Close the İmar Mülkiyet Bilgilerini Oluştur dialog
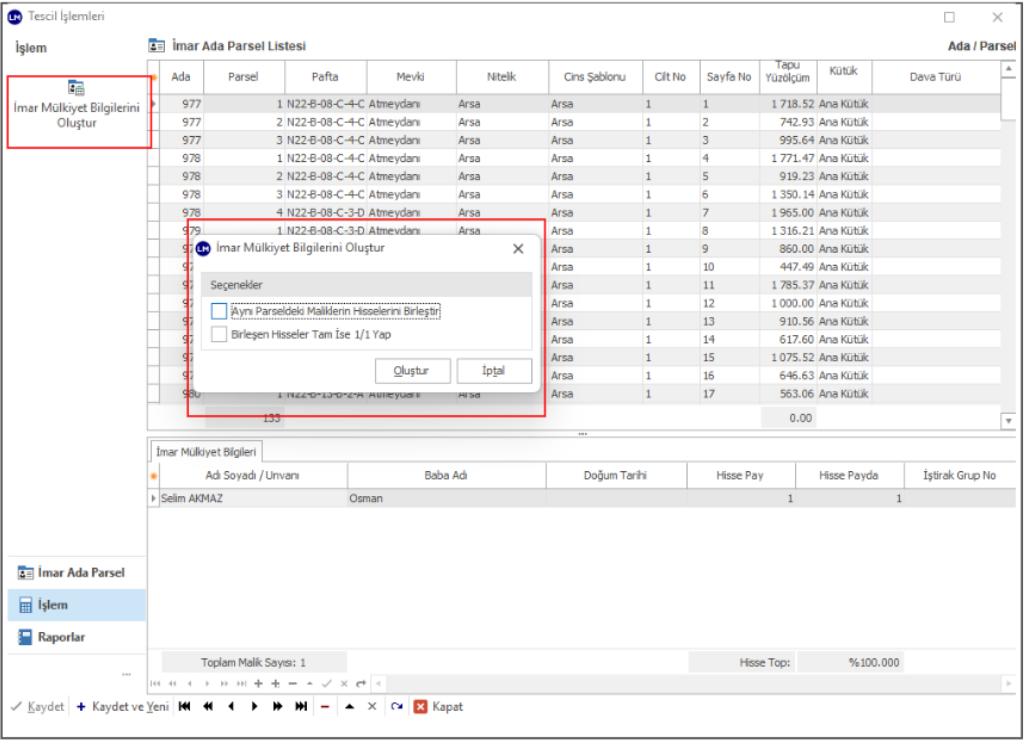The width and height of the screenshot is (1026, 740). (518, 249)
